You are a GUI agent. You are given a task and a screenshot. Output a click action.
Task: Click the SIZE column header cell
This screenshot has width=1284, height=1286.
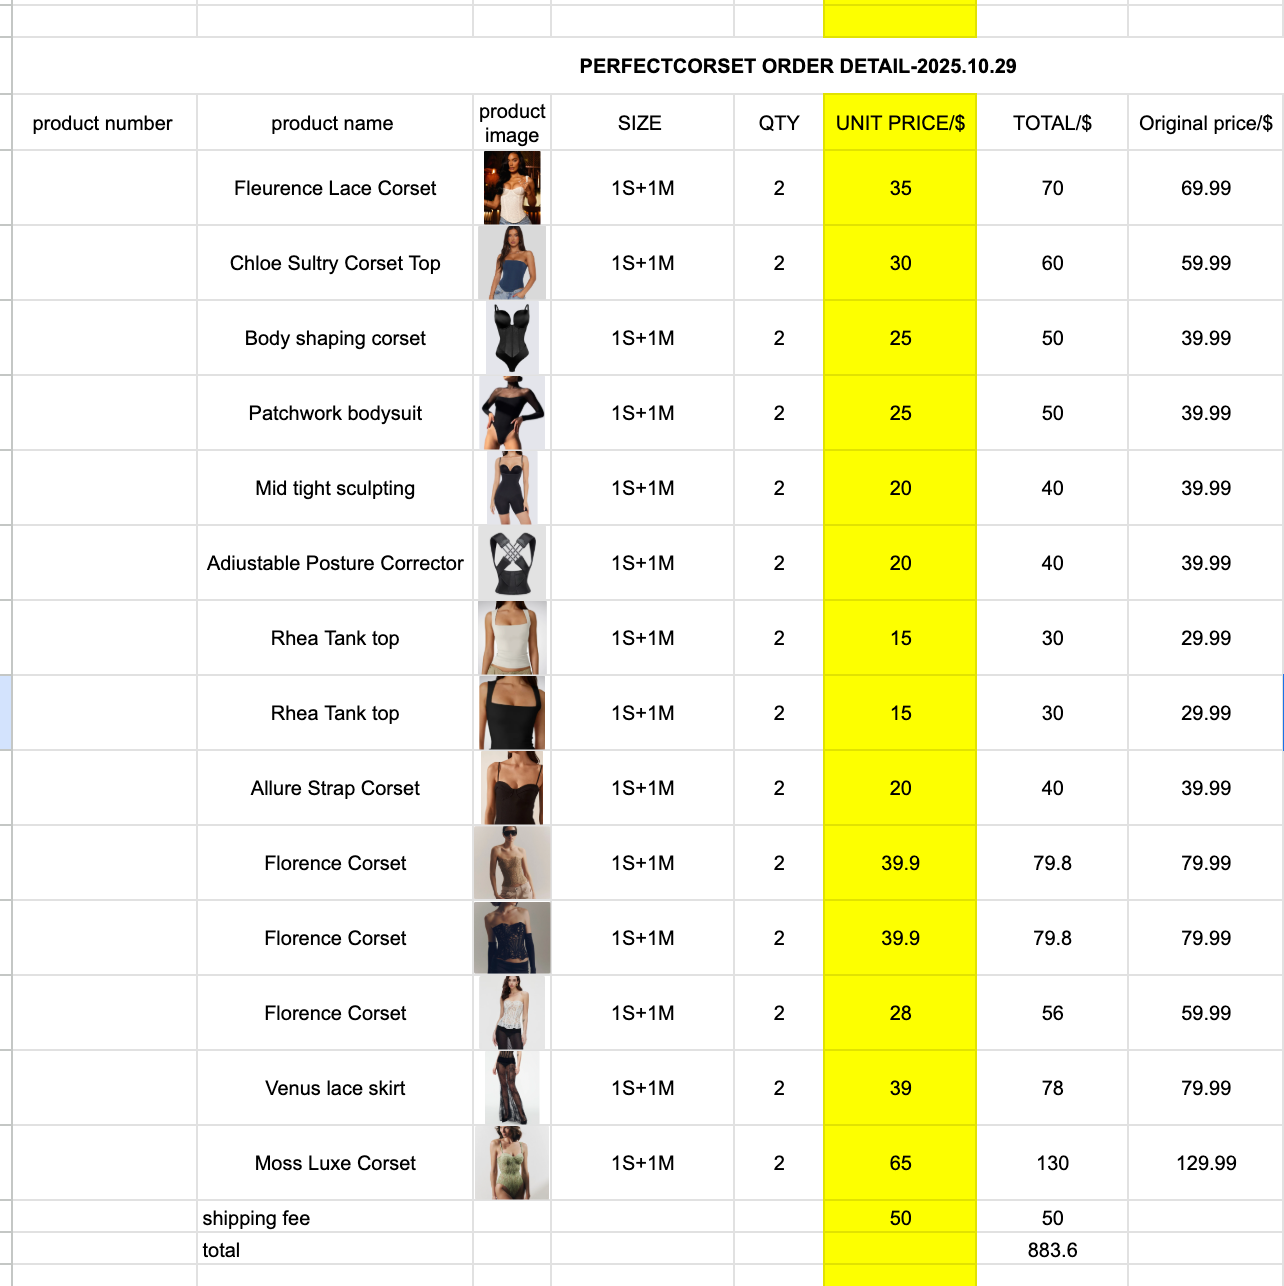click(640, 123)
